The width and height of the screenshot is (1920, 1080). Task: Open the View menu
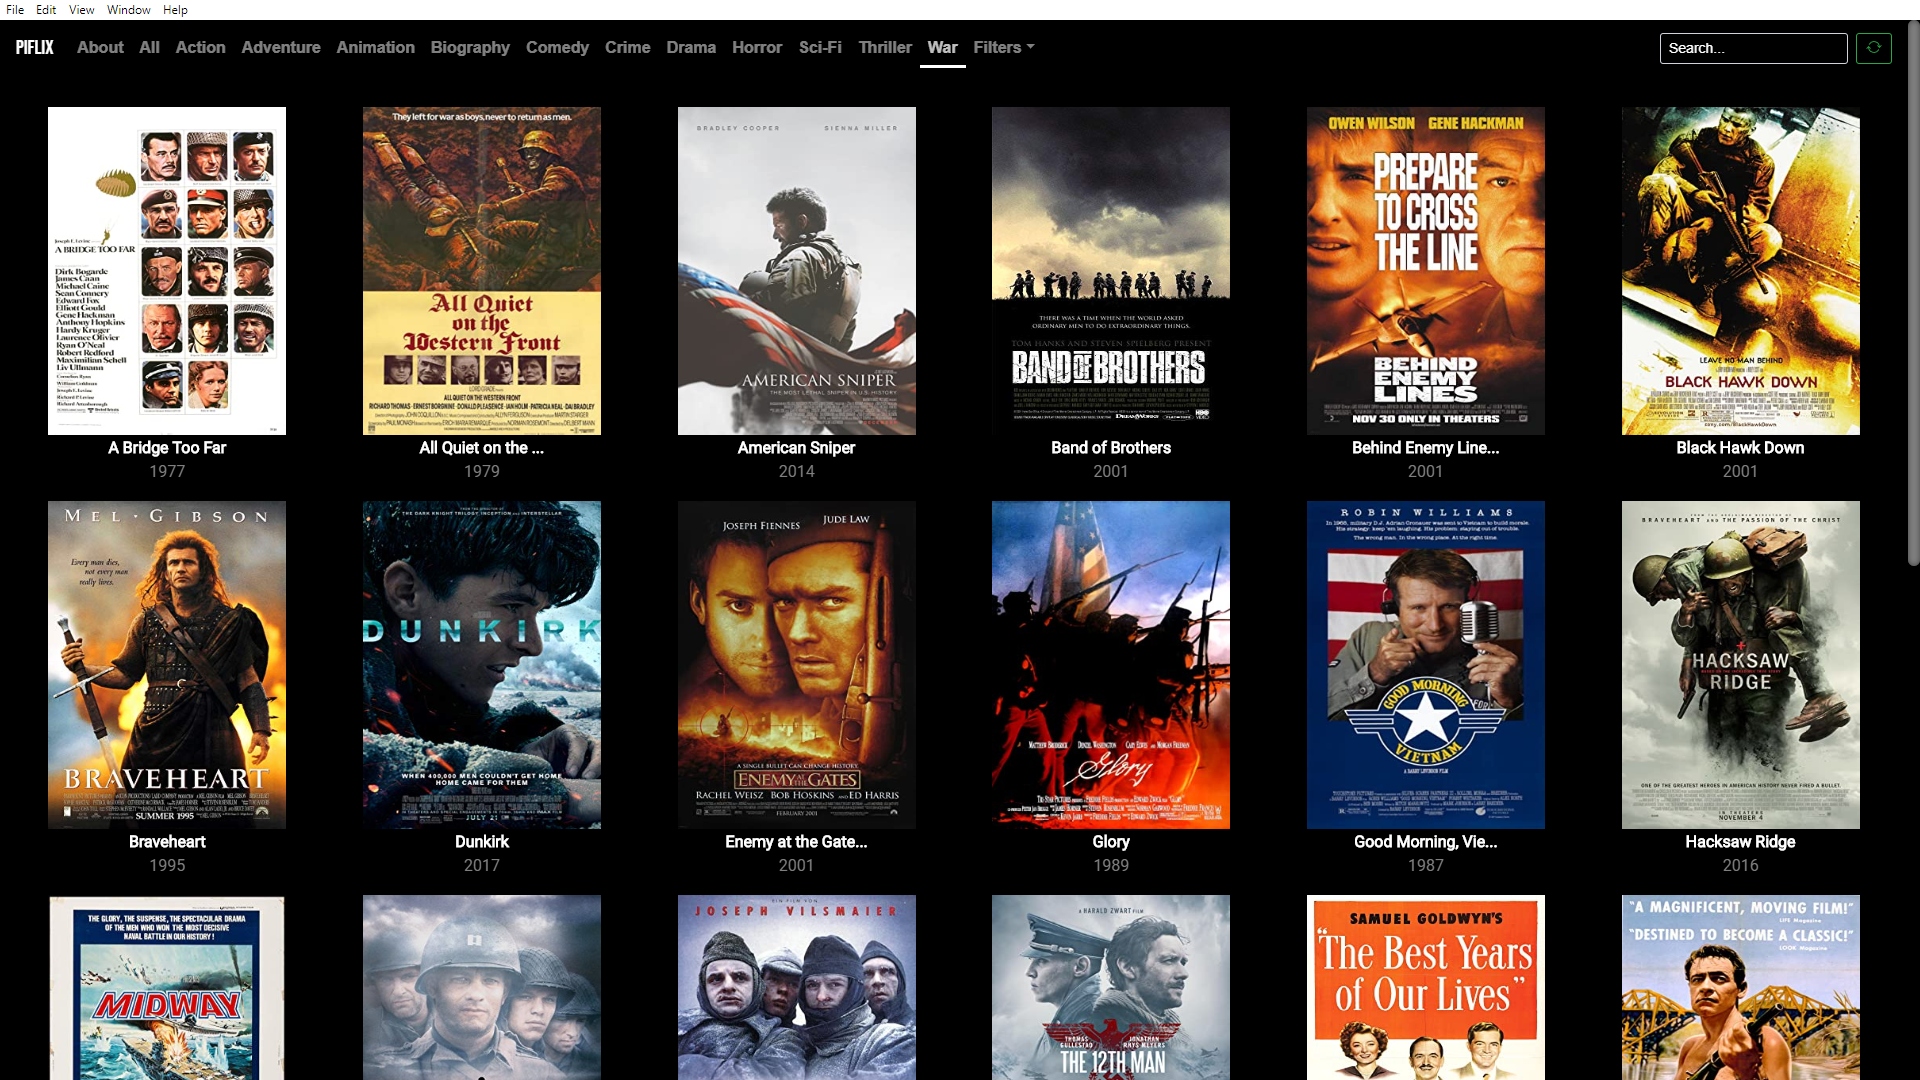(x=81, y=10)
